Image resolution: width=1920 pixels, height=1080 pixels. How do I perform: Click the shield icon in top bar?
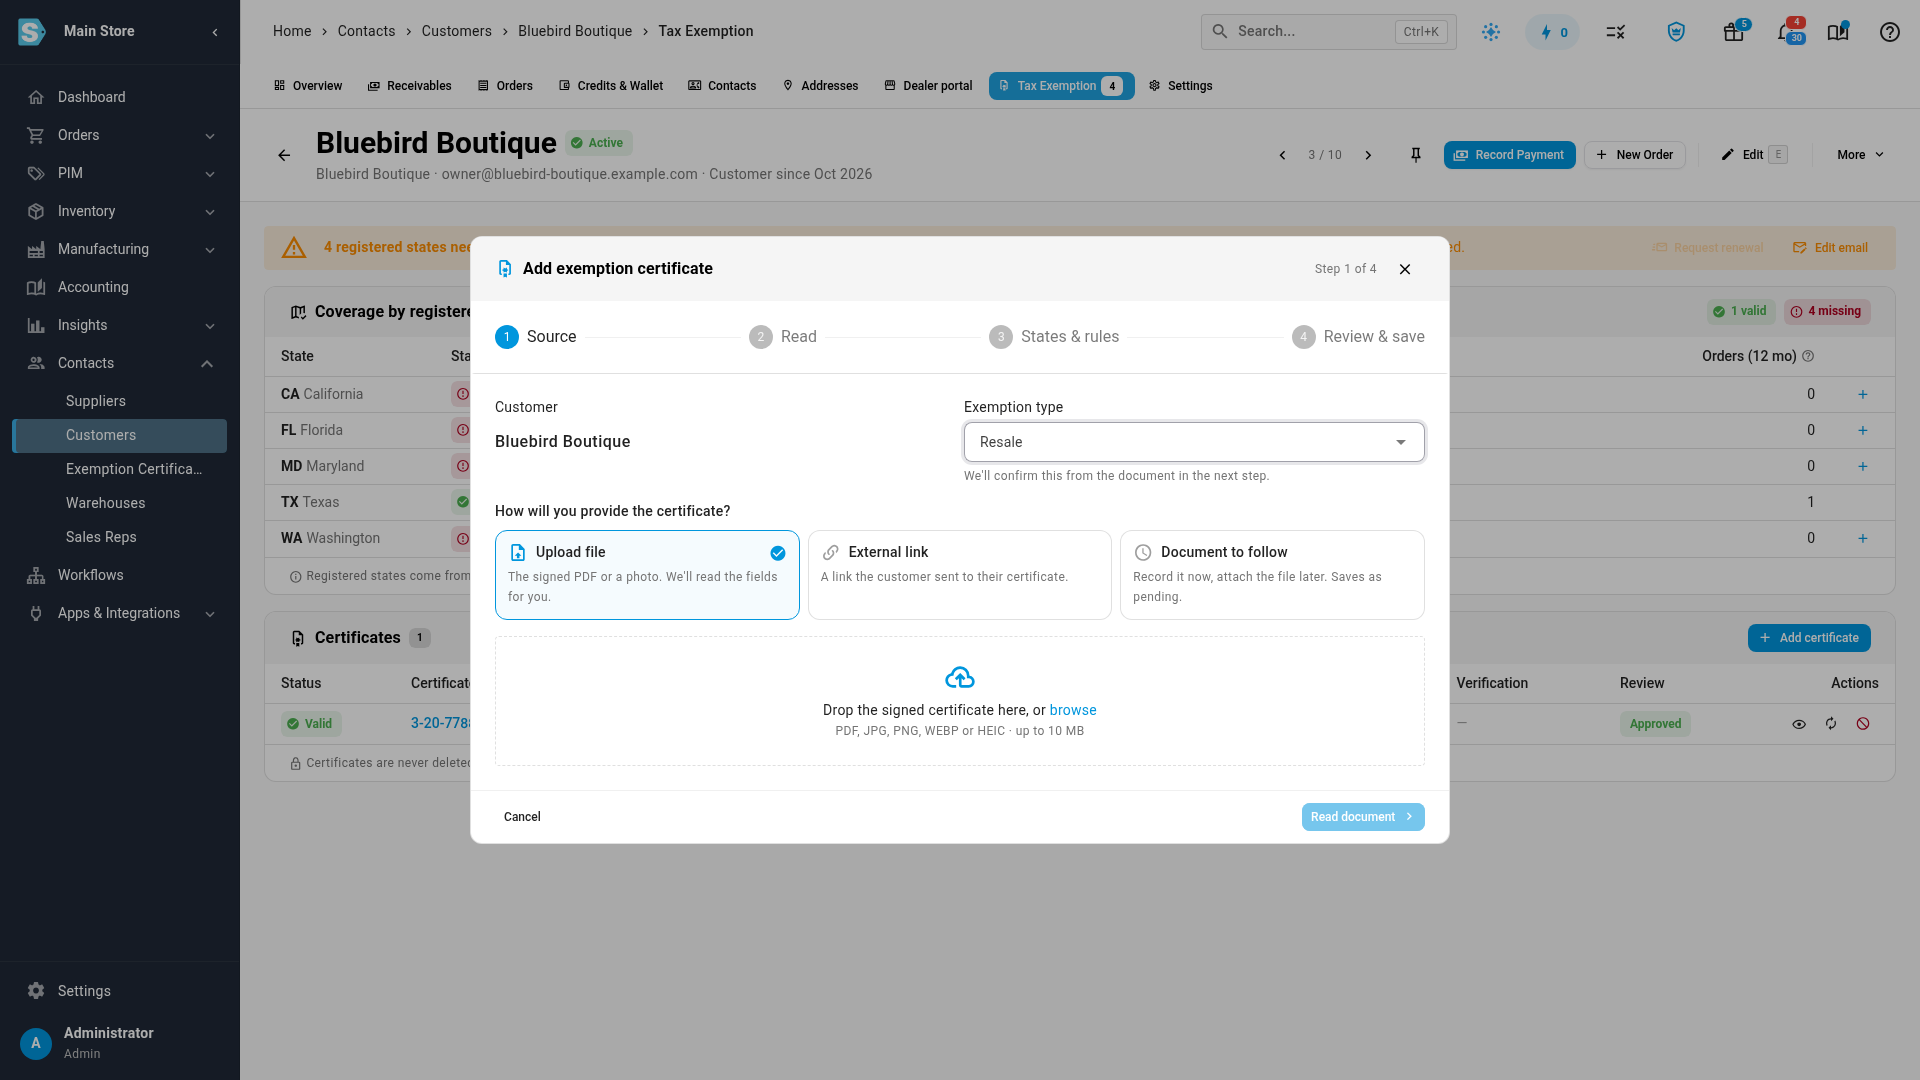(1677, 32)
